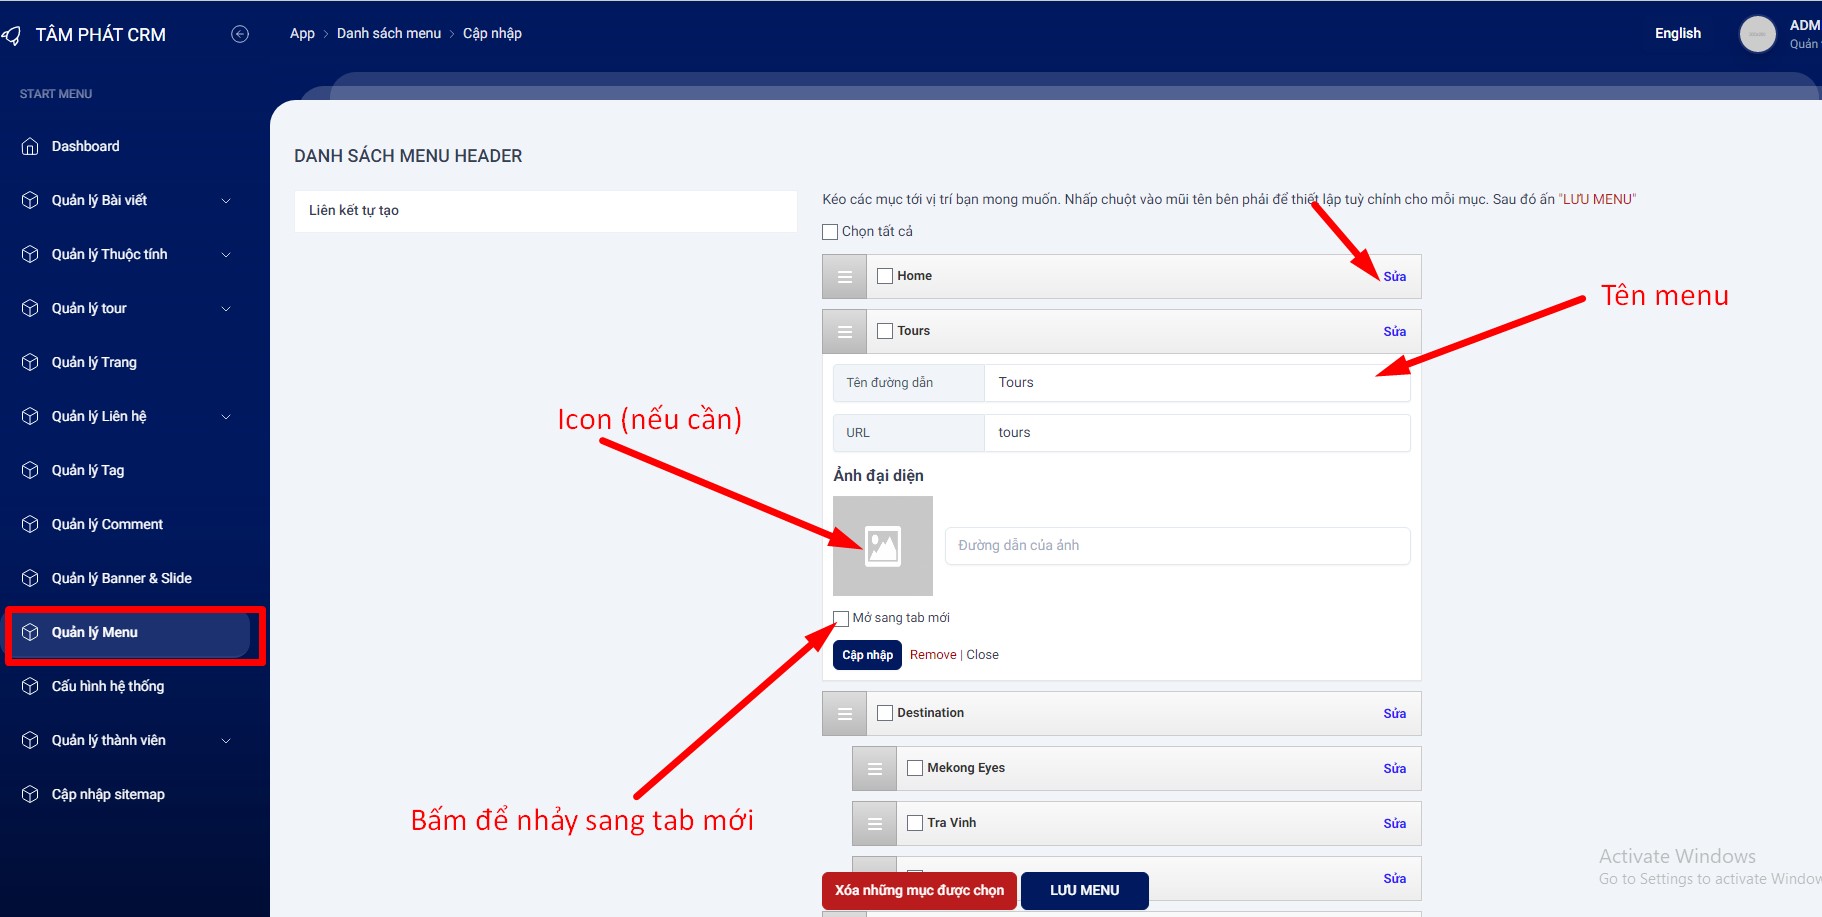Click the 'Ảnh đại diện' image placeholder
The height and width of the screenshot is (917, 1822).
(x=882, y=546)
